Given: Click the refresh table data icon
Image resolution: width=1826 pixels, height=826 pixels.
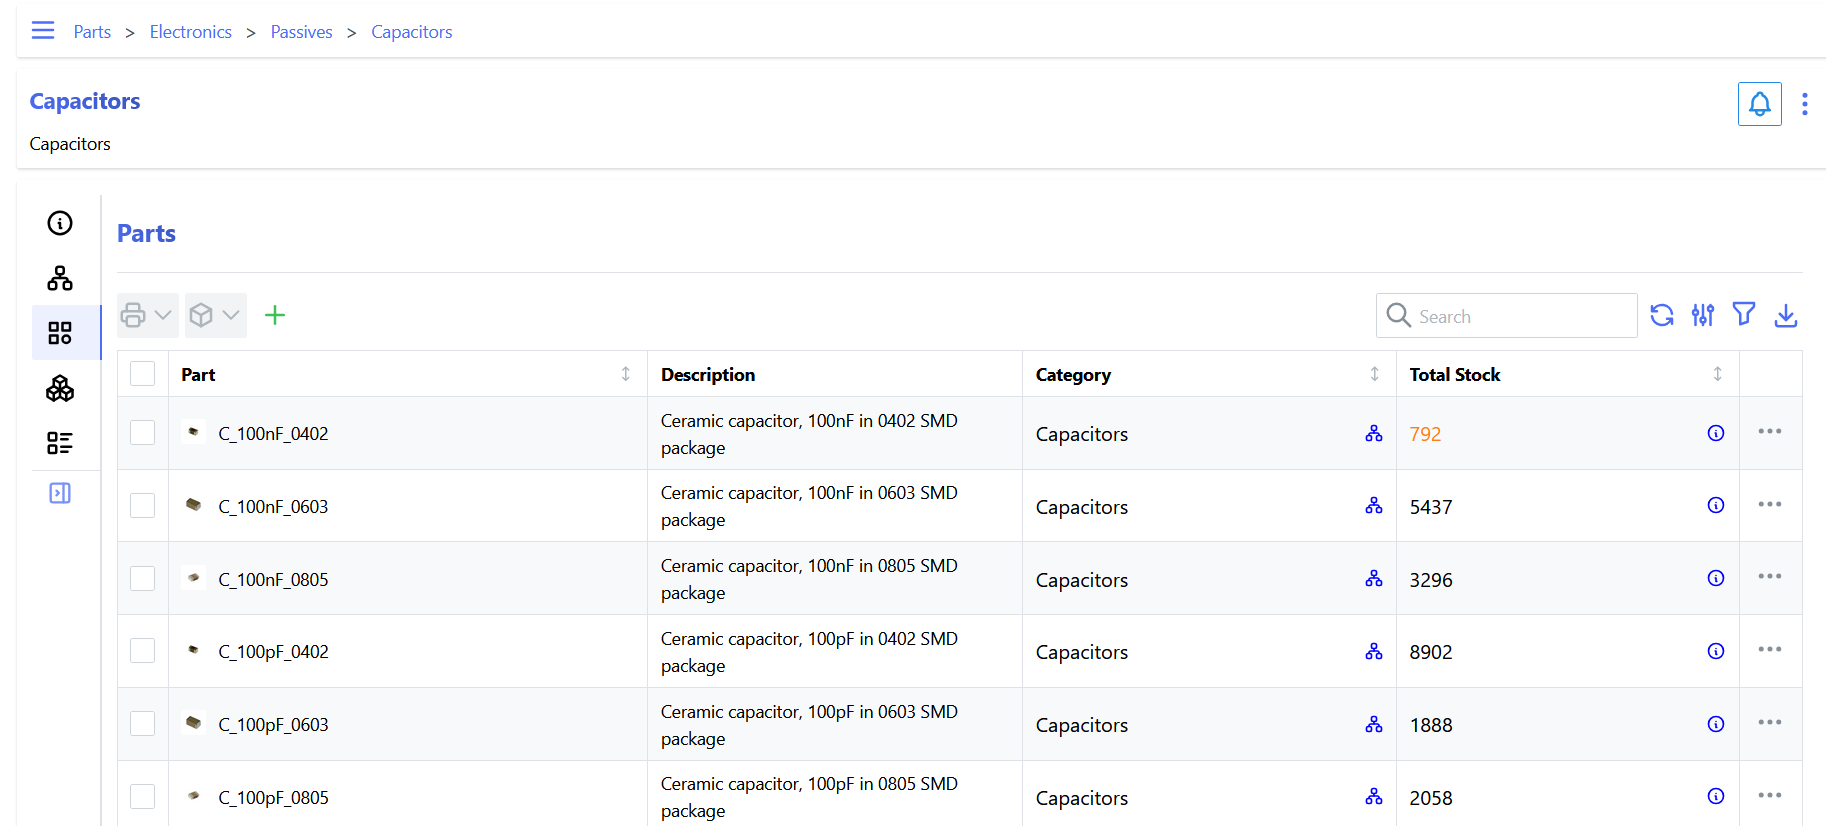Looking at the screenshot, I should click(1661, 316).
